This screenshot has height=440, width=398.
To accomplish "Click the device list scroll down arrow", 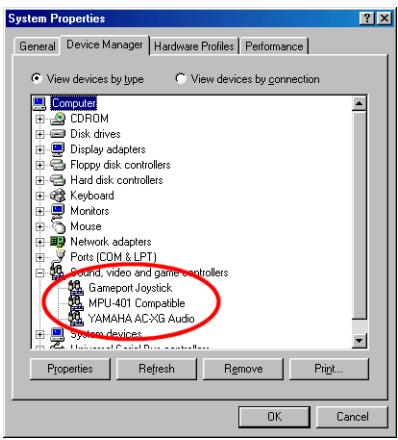I will [x=359, y=340].
